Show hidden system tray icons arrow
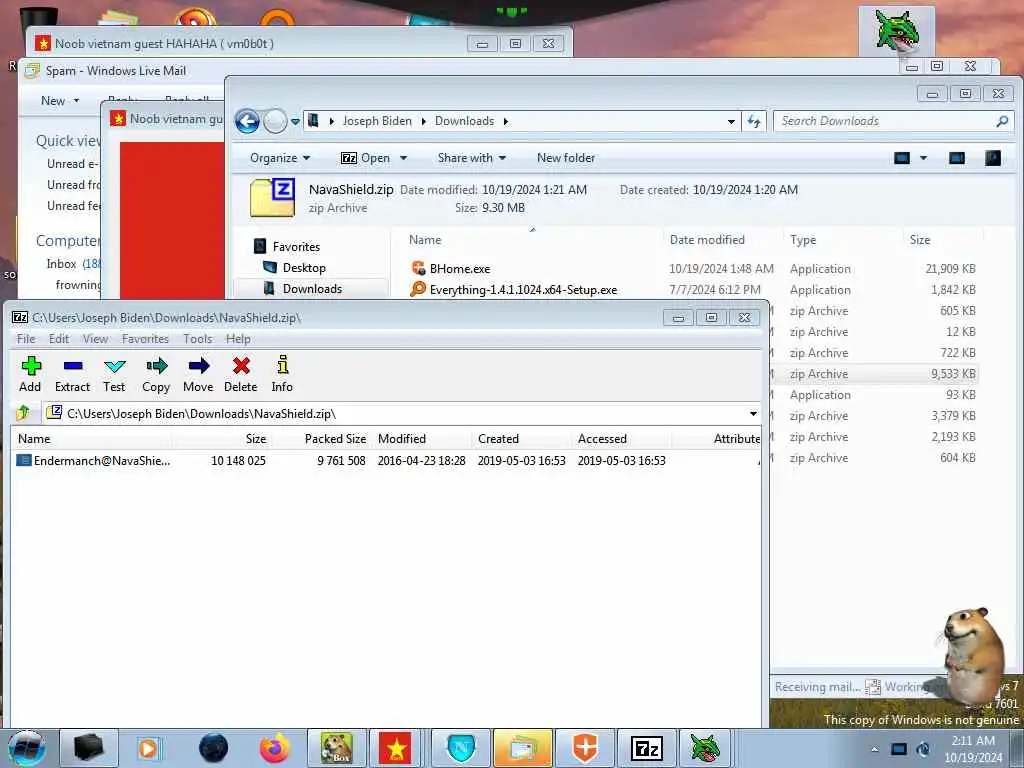The image size is (1024, 768). click(874, 750)
